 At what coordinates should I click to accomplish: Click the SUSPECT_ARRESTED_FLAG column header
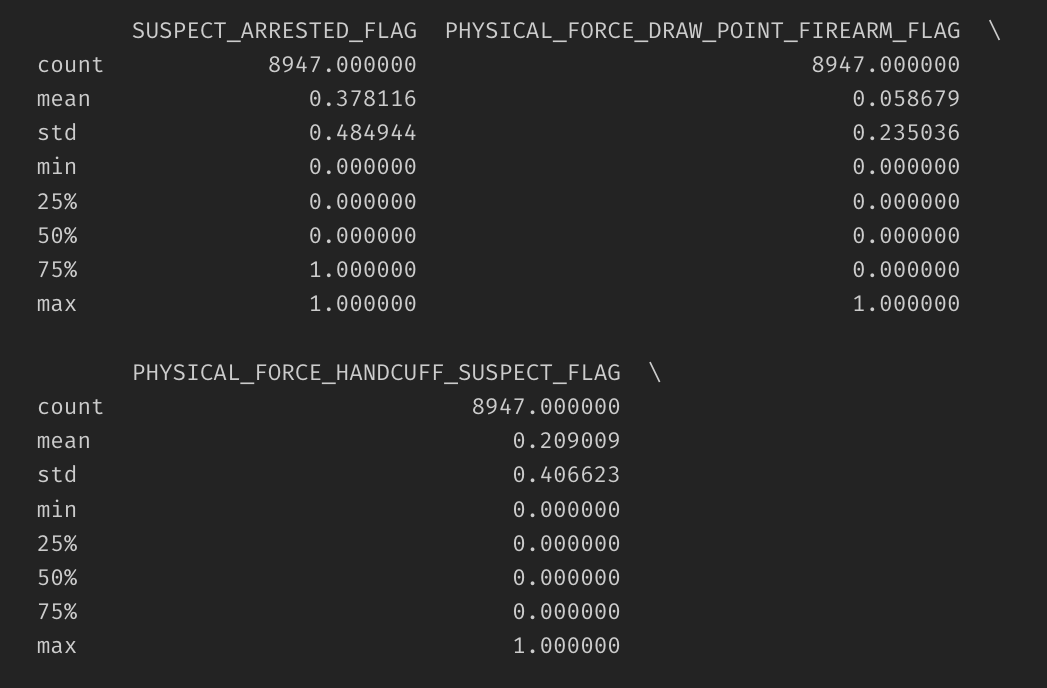[x=274, y=31]
